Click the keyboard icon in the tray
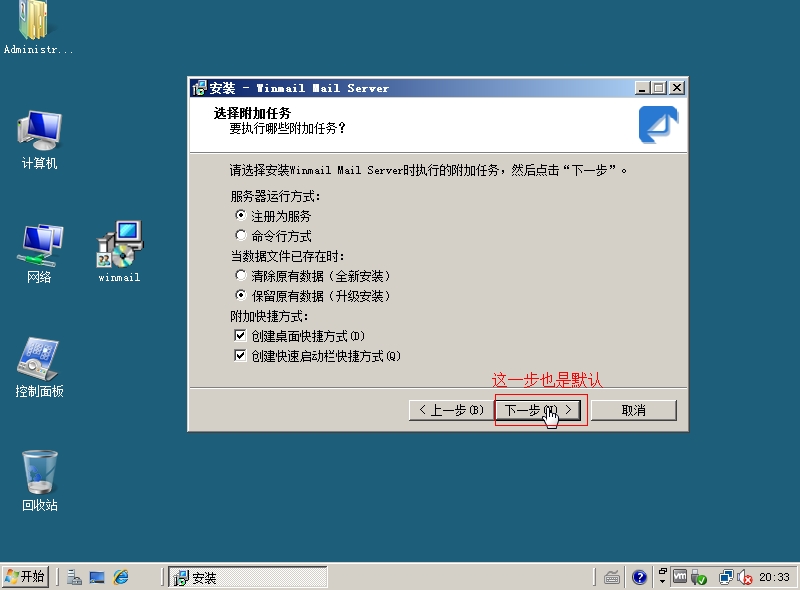Screen dimensions: 800x590 click(x=612, y=577)
